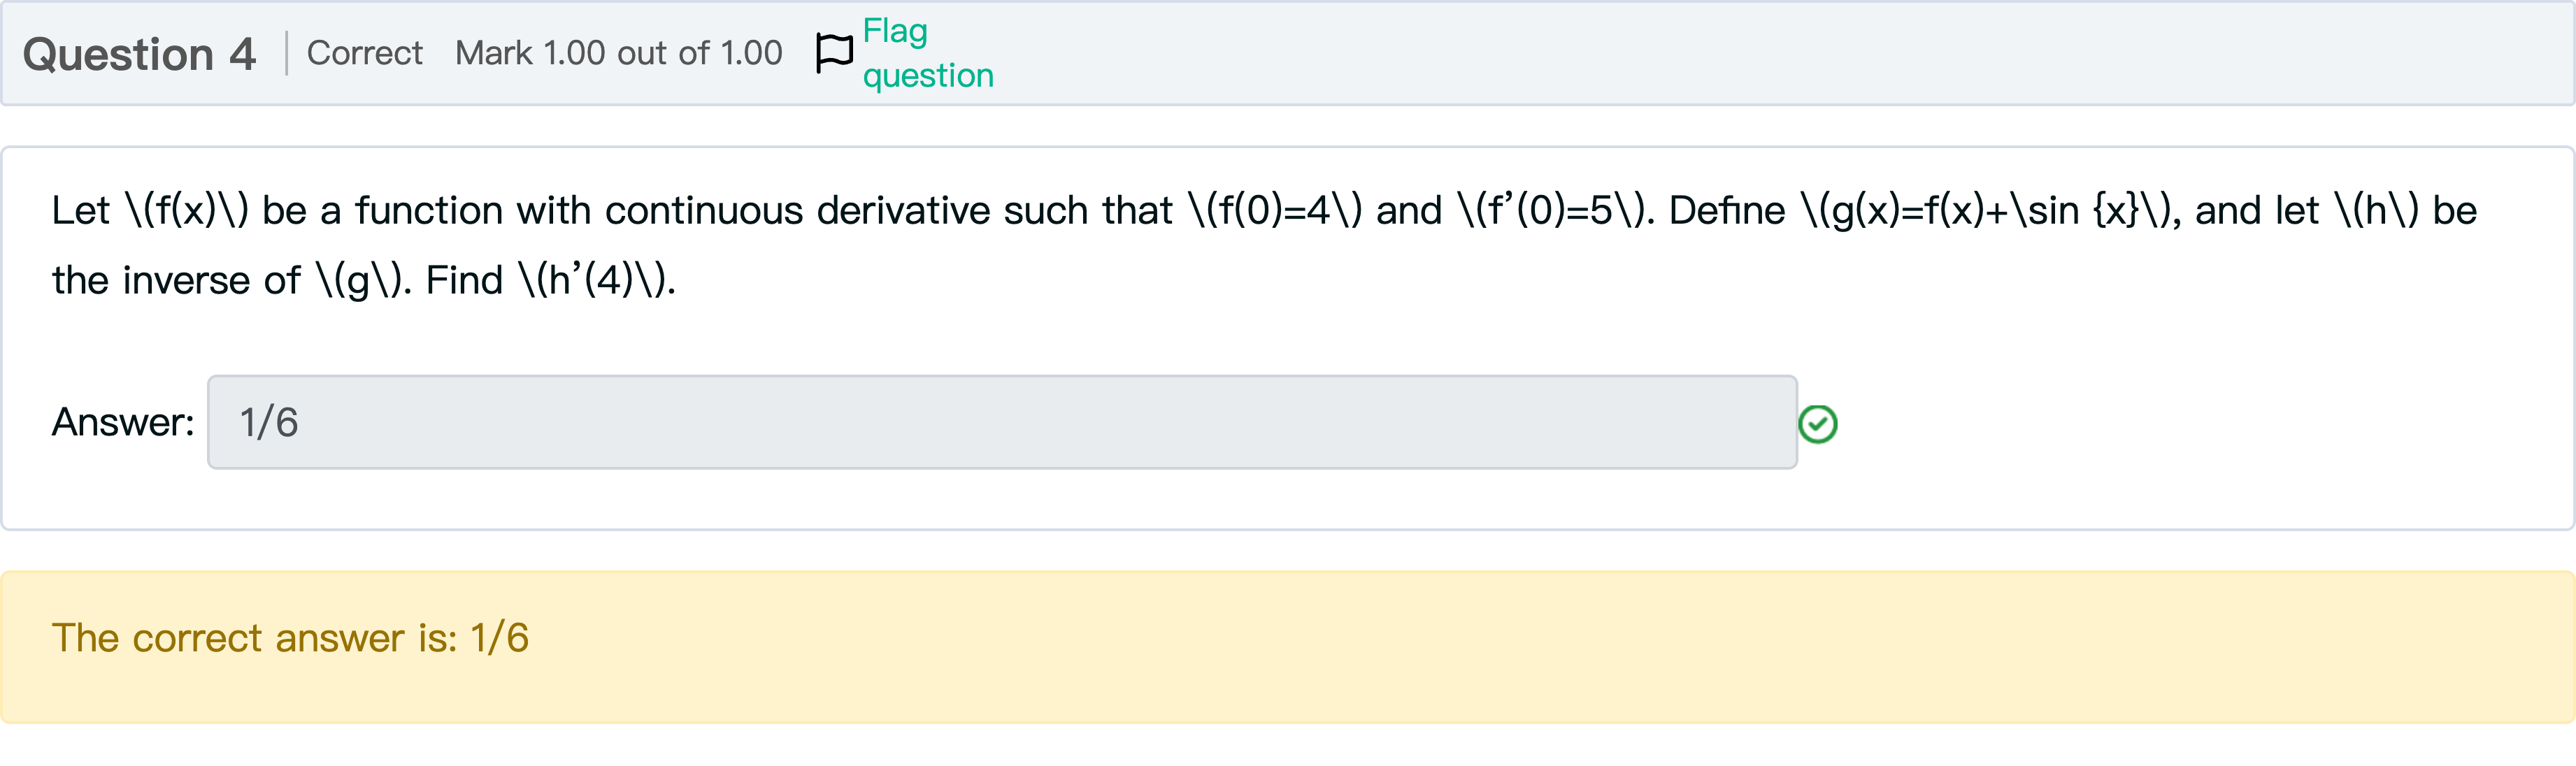Click the word Define in the question
The height and width of the screenshot is (766, 2576).
(x=1726, y=211)
